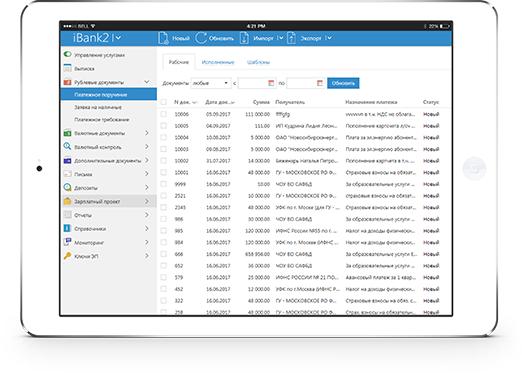The height and width of the screenshot is (373, 522).
Task: Click the Экспорт icon in toolbar
Action: (x=291, y=38)
